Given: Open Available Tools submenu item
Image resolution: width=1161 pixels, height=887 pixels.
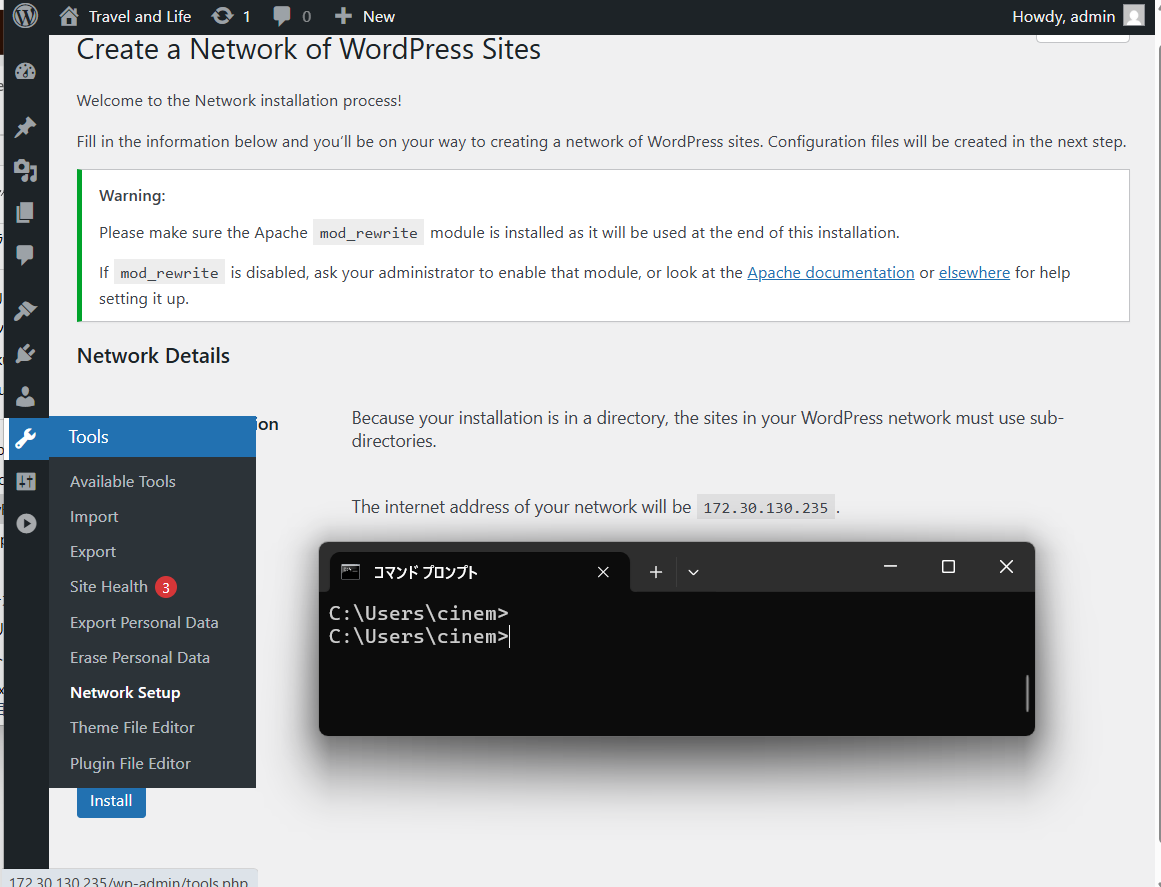Looking at the screenshot, I should tap(123, 481).
